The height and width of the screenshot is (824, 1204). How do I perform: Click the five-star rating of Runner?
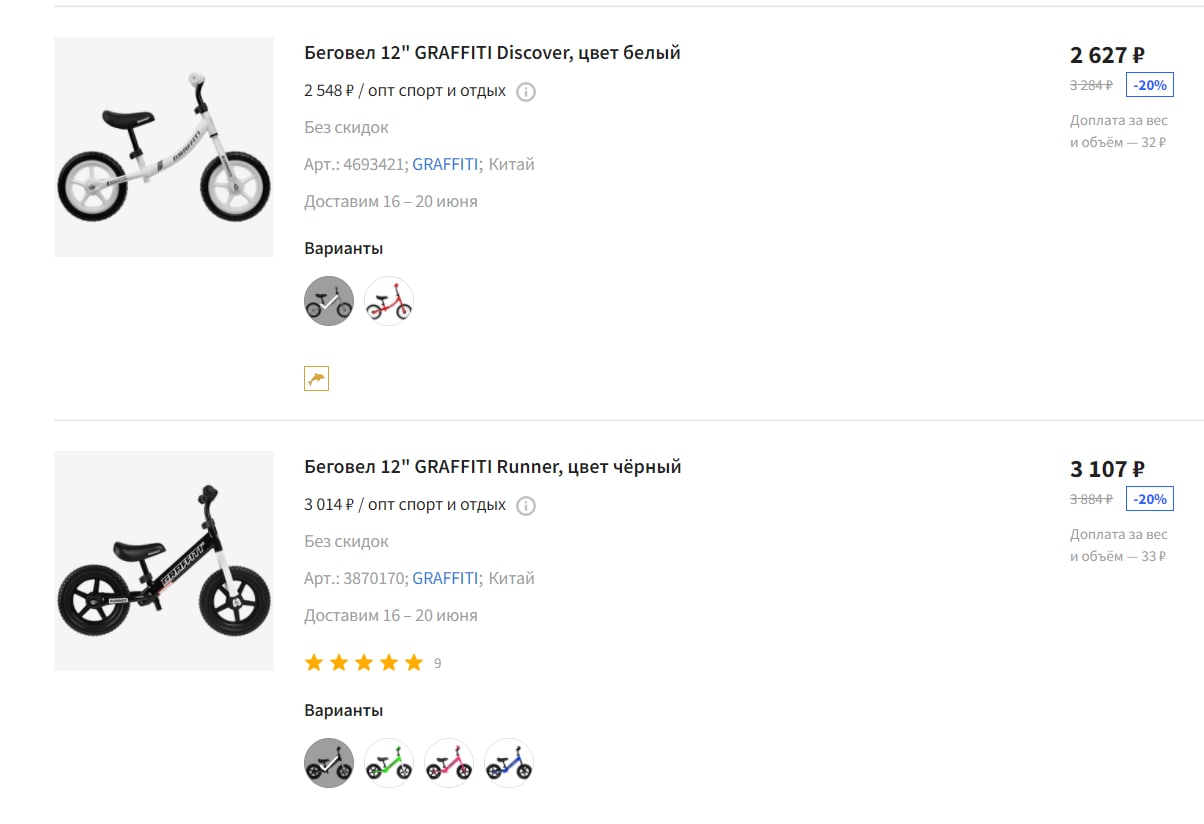click(x=364, y=663)
